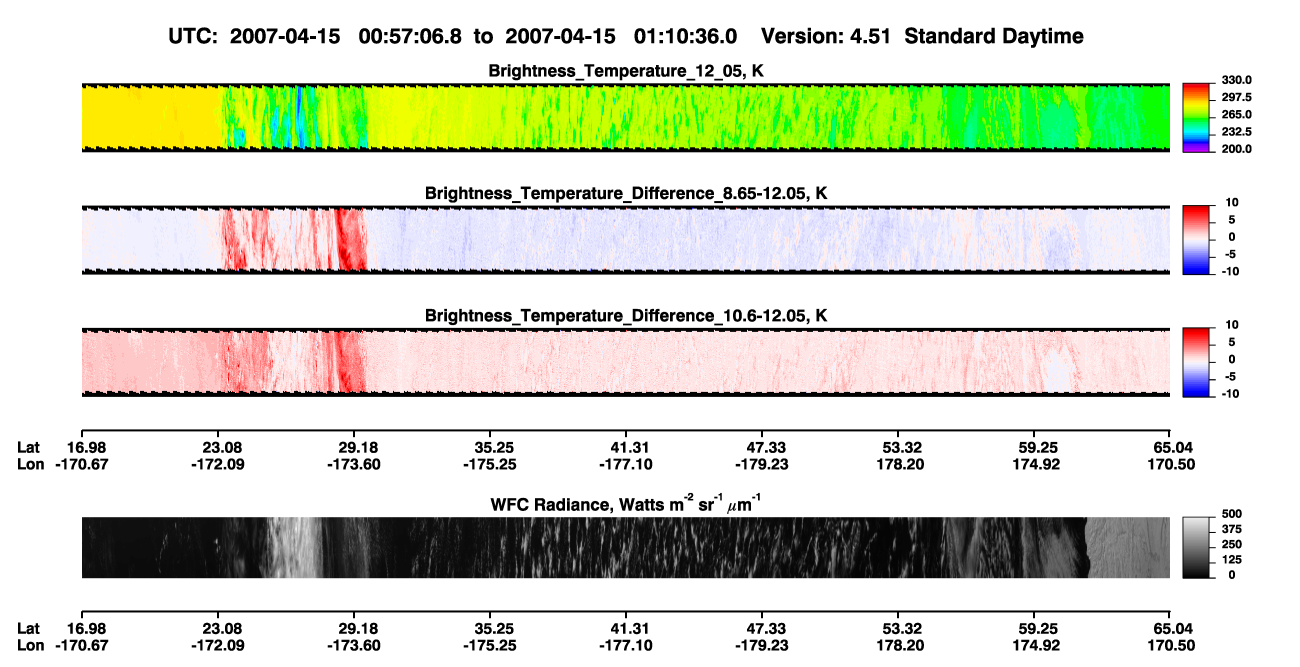1300x667 pixels.
Task: Click latitude 41.31 on the axis above WFC Radiance
Action: pos(631,447)
